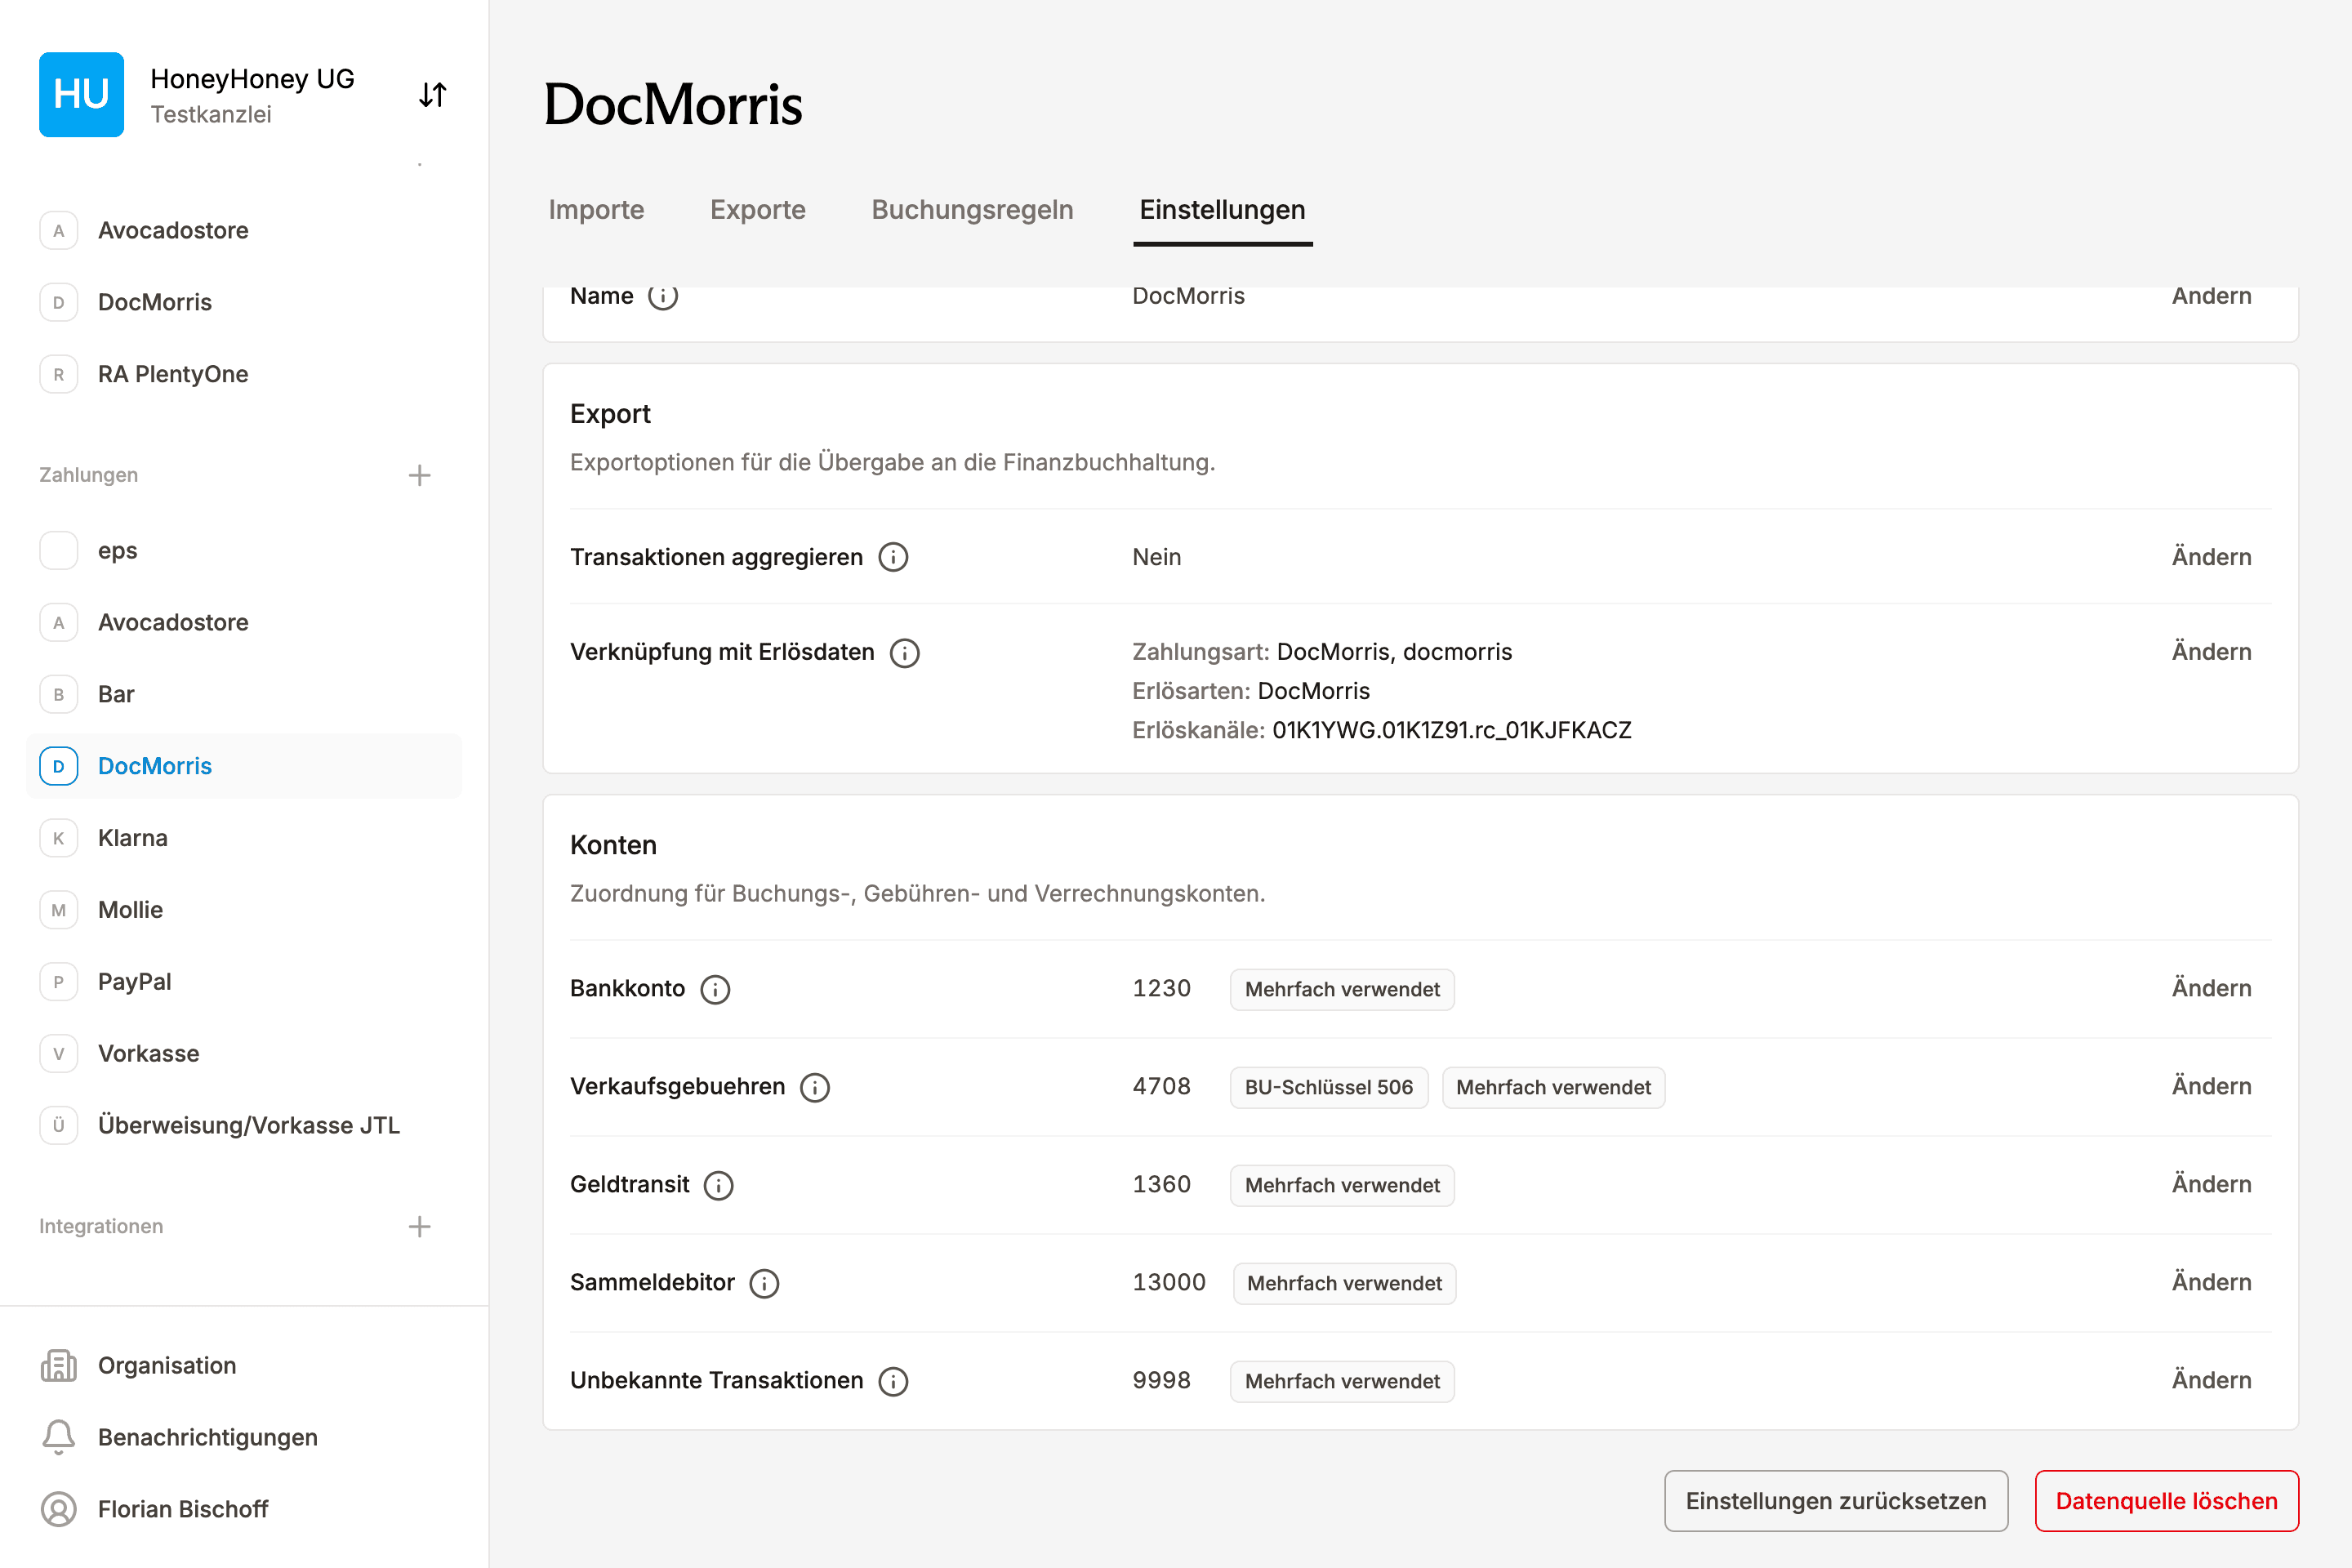Screen dimensions: 2352x1568
Task: Open RA PlentyOne in the sidebar
Action: (x=244, y=374)
